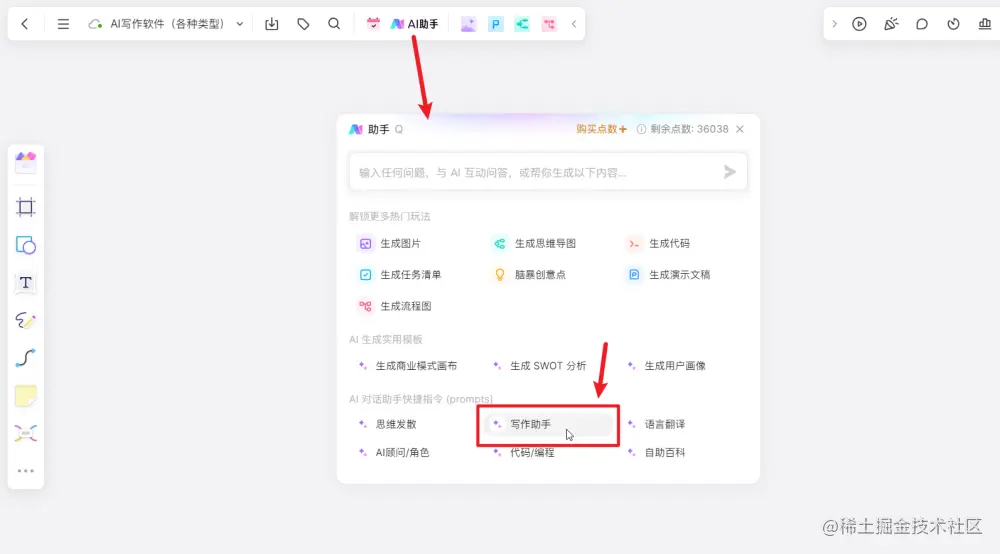Click the green mind map toolbar icon
This screenshot has height=554, width=1000.
pyautogui.click(x=522, y=24)
